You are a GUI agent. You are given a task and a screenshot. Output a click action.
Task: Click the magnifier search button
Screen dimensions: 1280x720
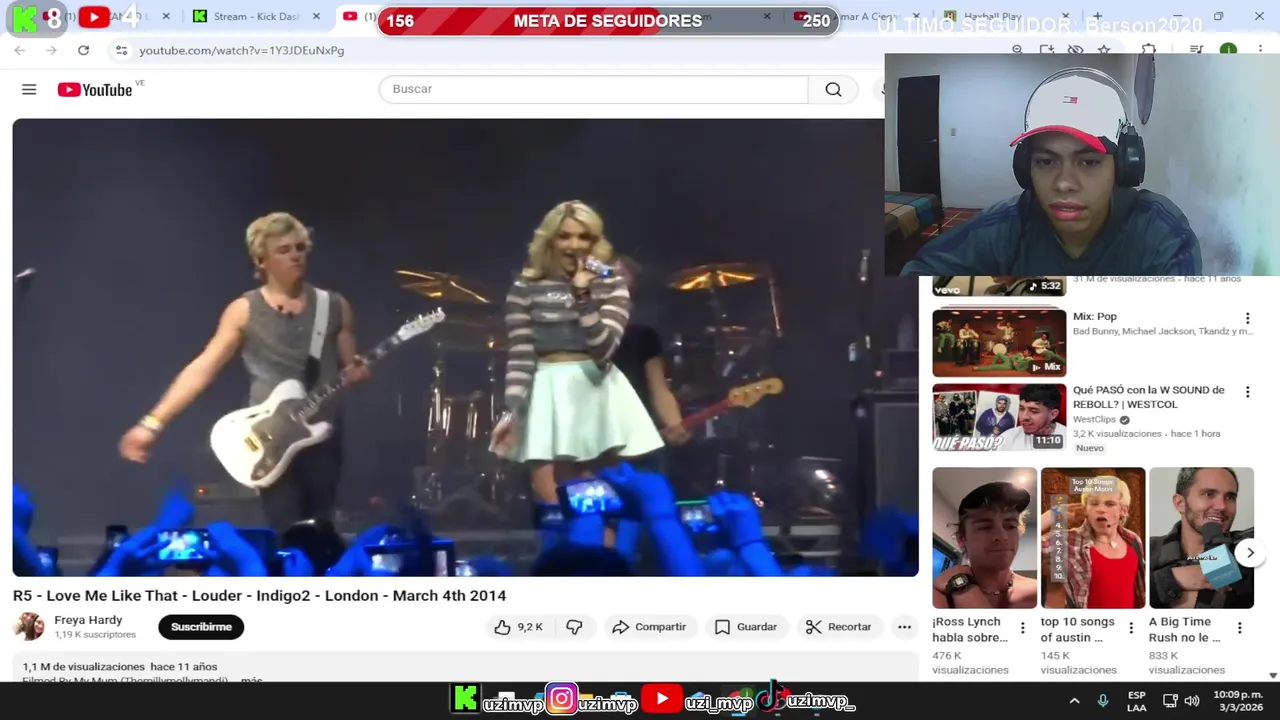tap(833, 89)
